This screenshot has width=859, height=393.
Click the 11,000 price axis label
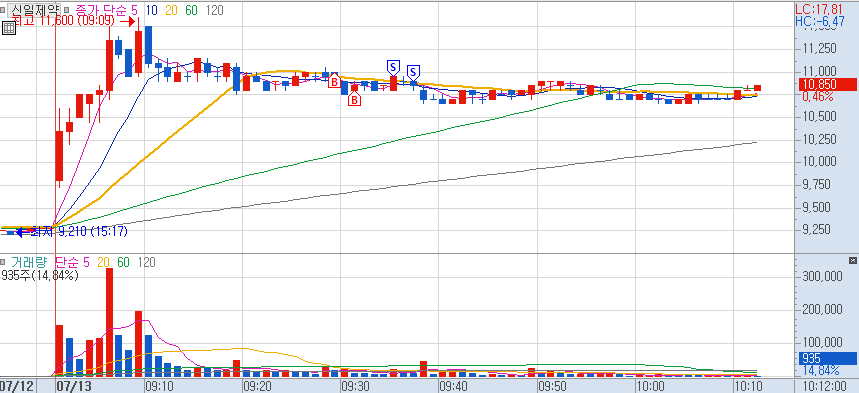point(820,71)
